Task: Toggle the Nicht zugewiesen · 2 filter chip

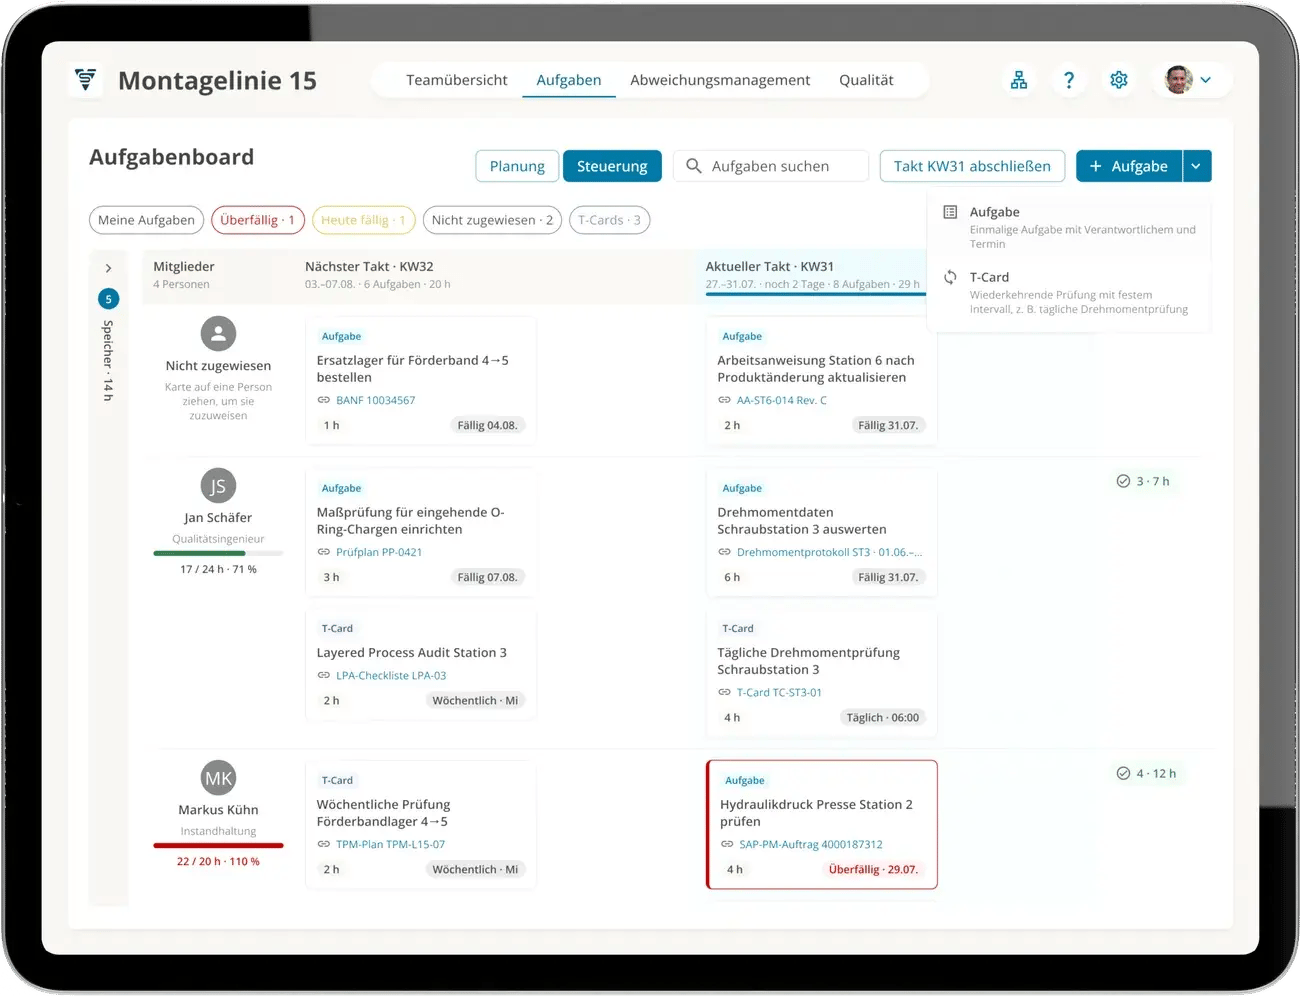Action: pos(492,220)
